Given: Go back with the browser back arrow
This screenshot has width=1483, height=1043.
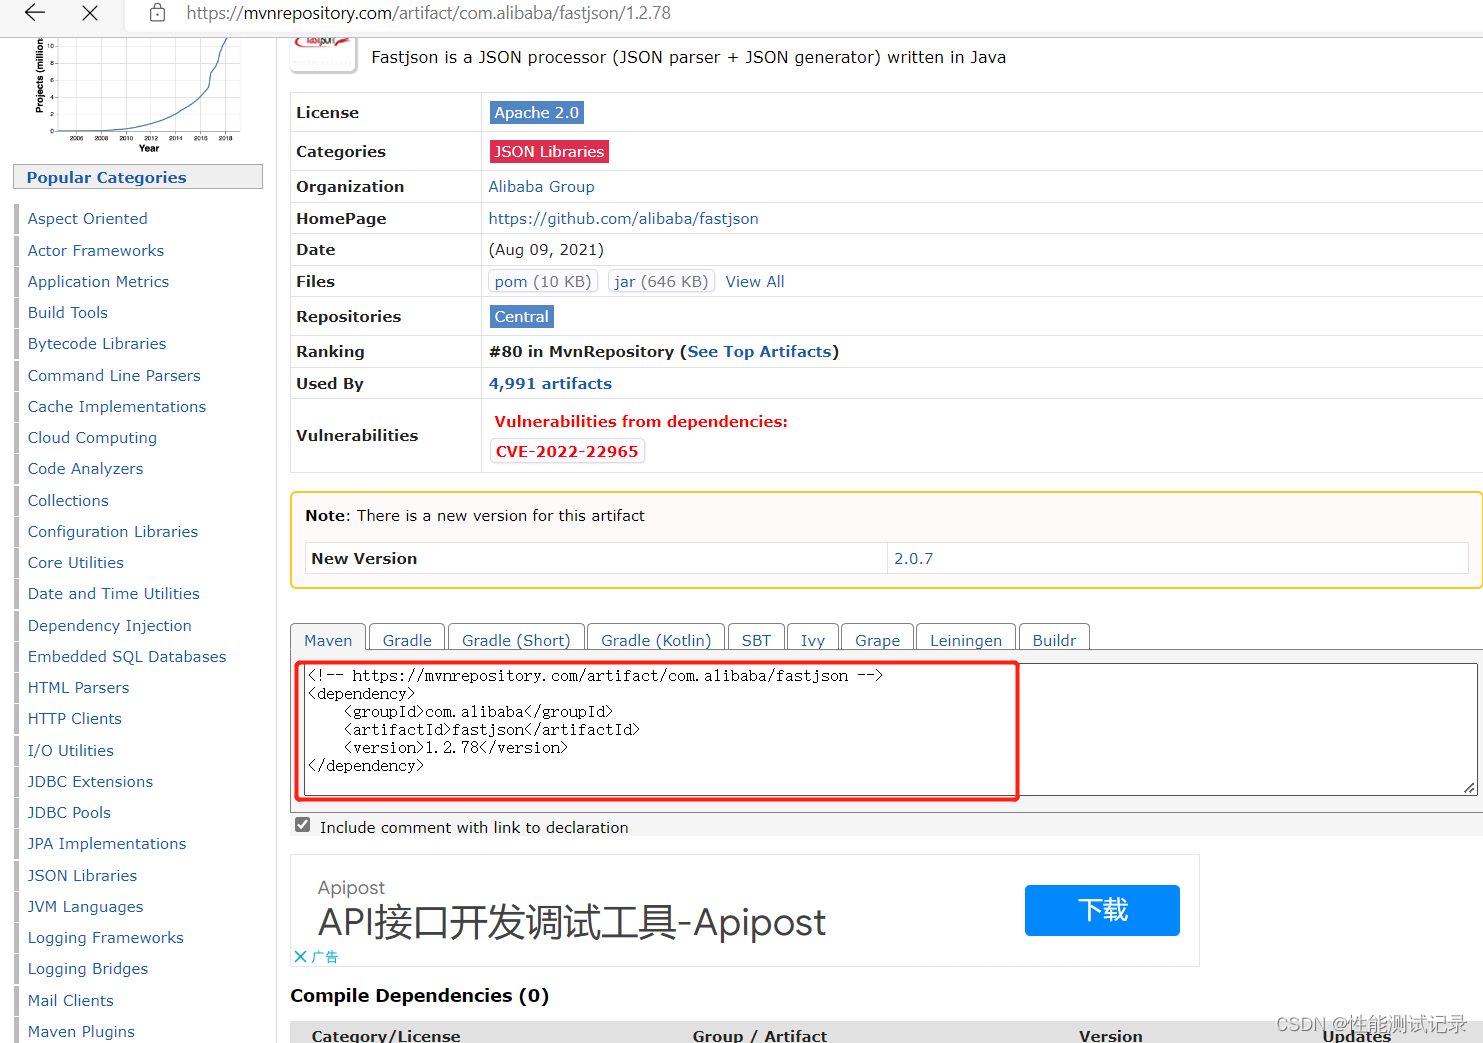Looking at the screenshot, I should 35,13.
